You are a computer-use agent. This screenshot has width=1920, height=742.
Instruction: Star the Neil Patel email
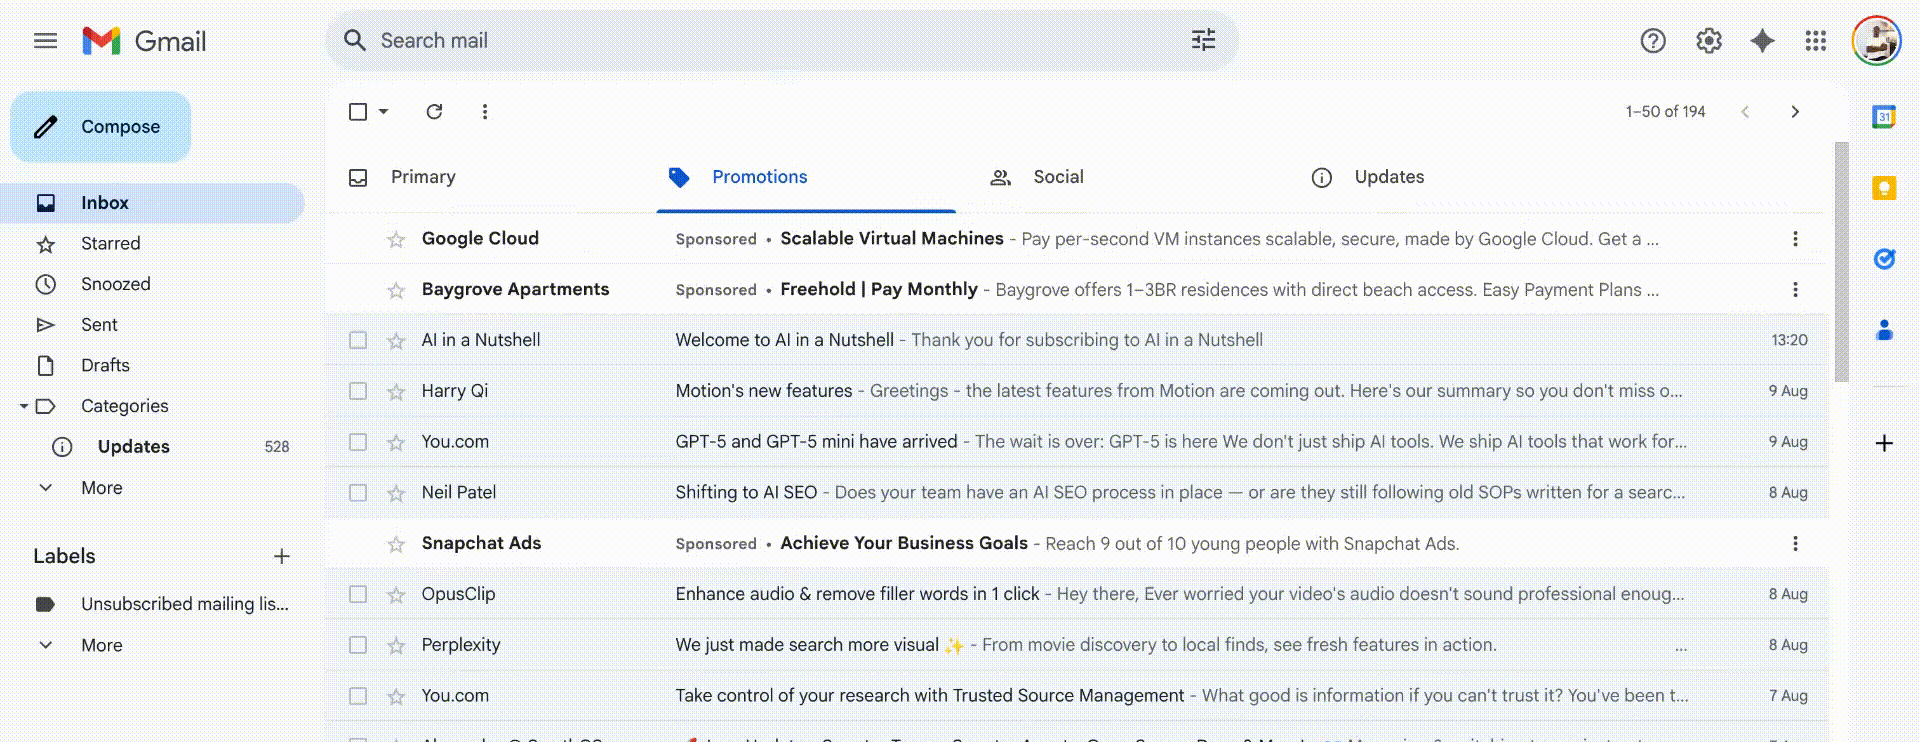[396, 493]
